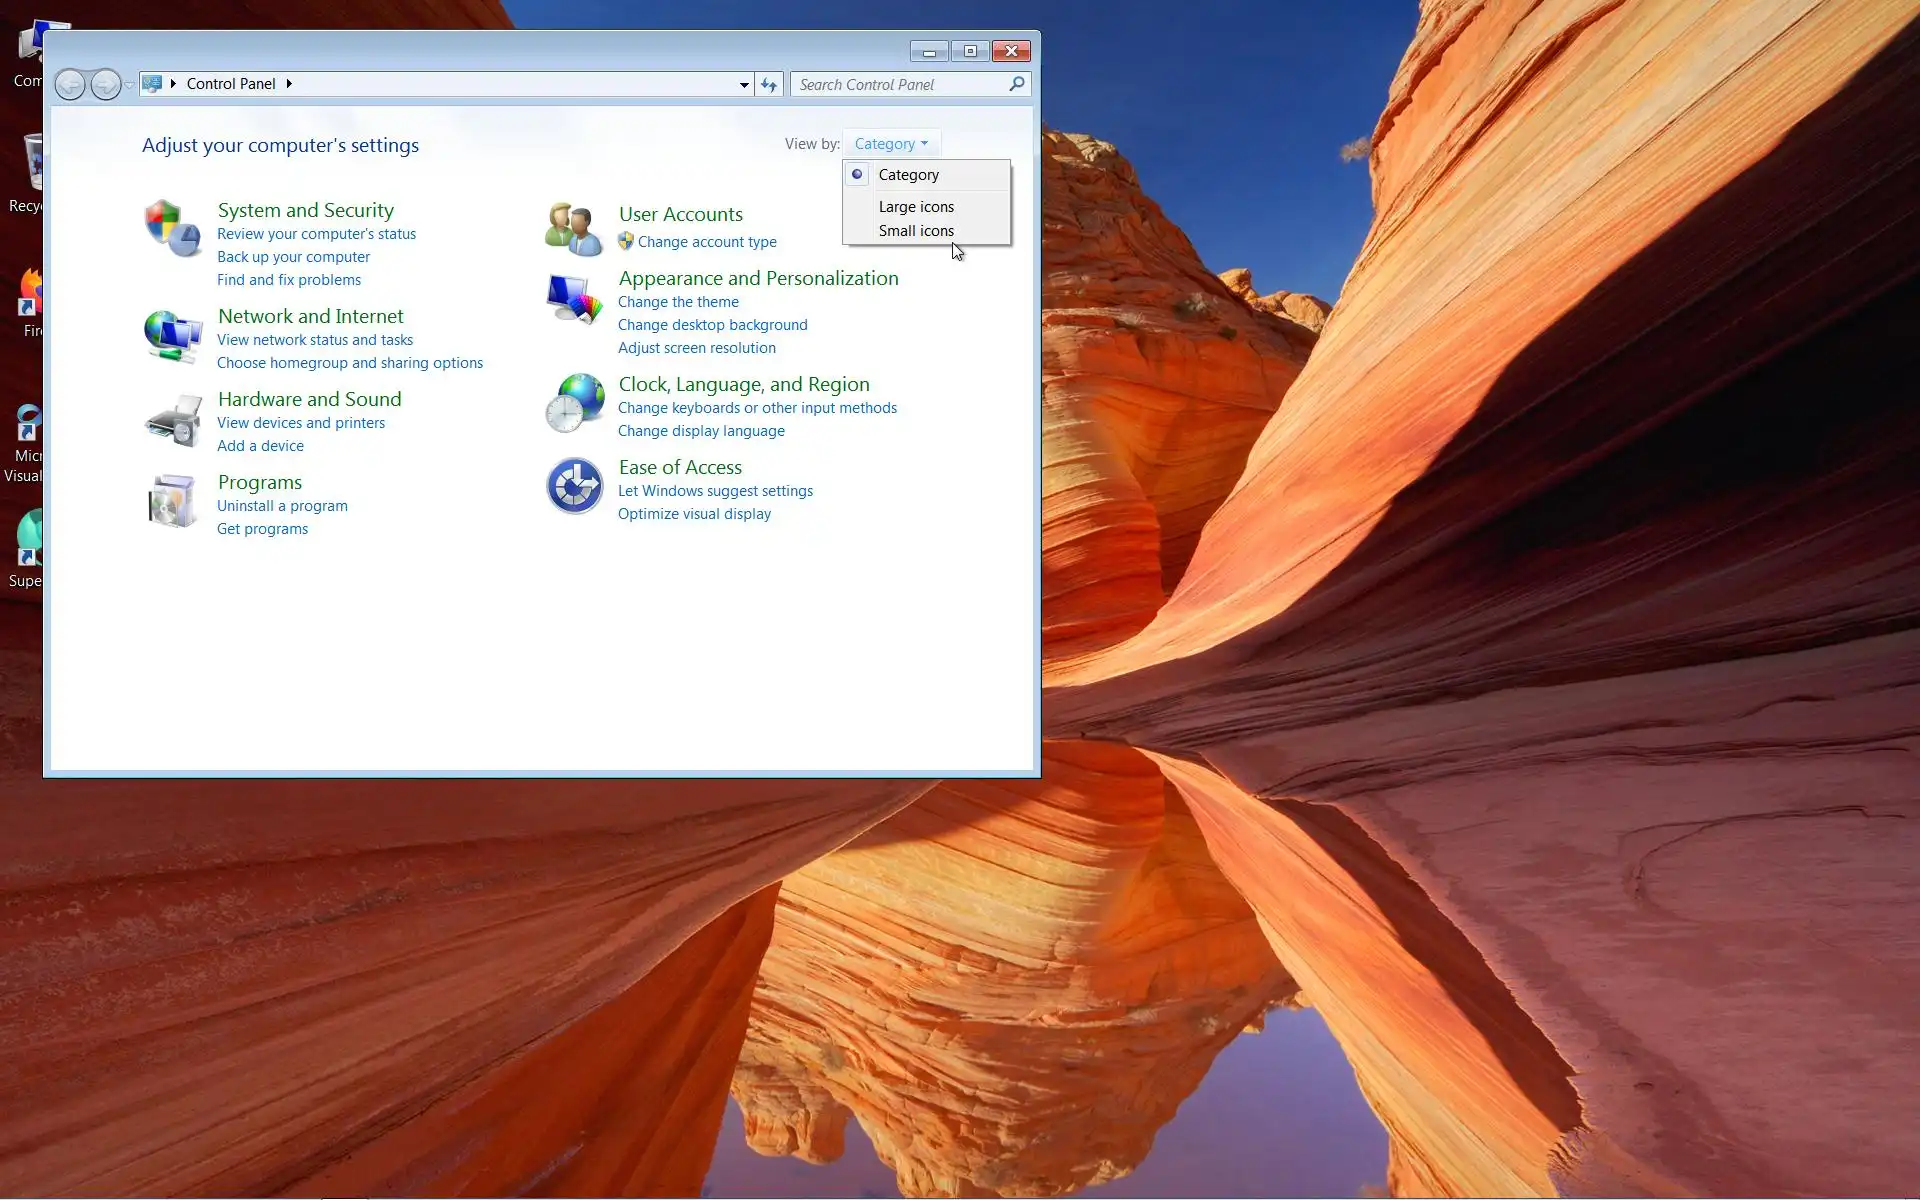Open the address bar history dropdown arrow
Image resolution: width=1920 pixels, height=1200 pixels.
[x=744, y=85]
